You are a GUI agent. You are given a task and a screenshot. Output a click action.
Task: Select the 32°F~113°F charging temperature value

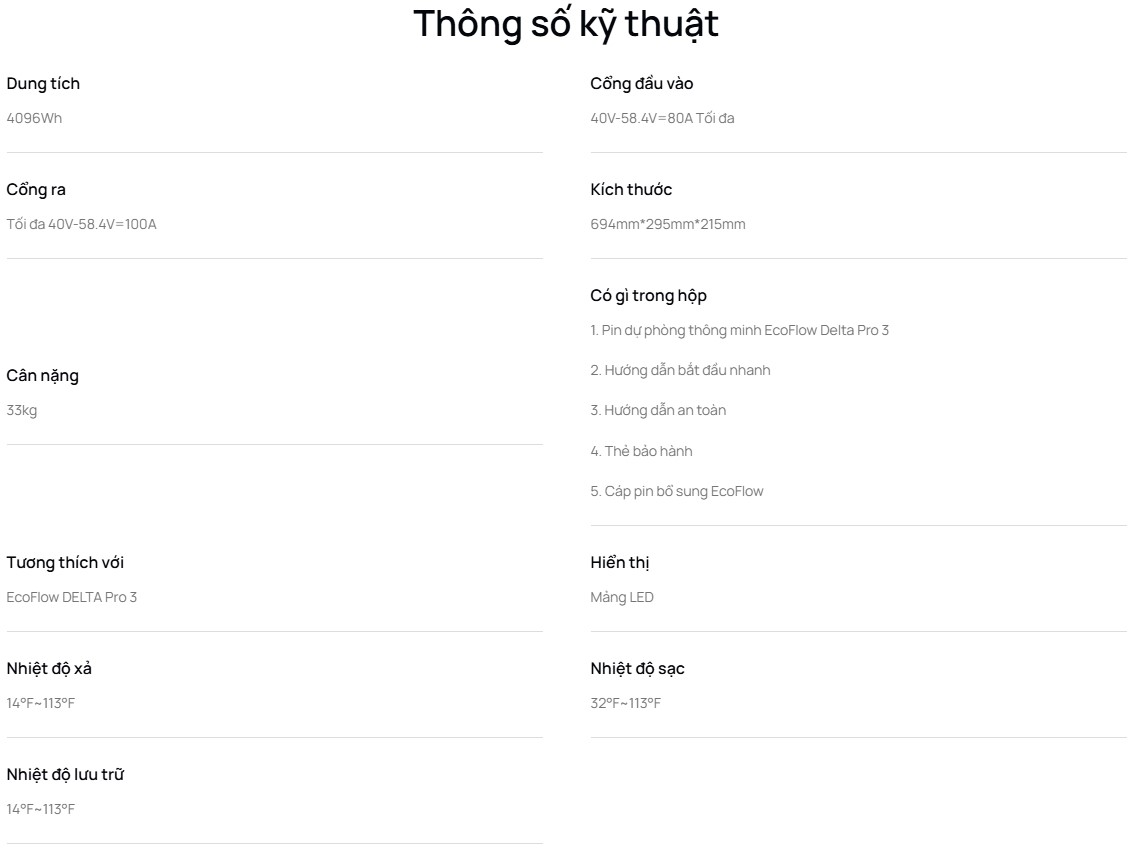[x=625, y=703]
